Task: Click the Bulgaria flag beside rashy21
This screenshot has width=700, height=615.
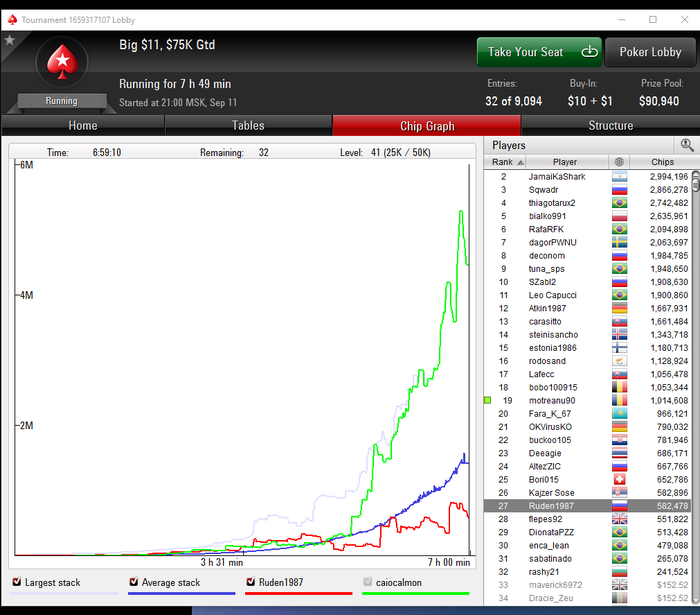Action: click(x=619, y=572)
